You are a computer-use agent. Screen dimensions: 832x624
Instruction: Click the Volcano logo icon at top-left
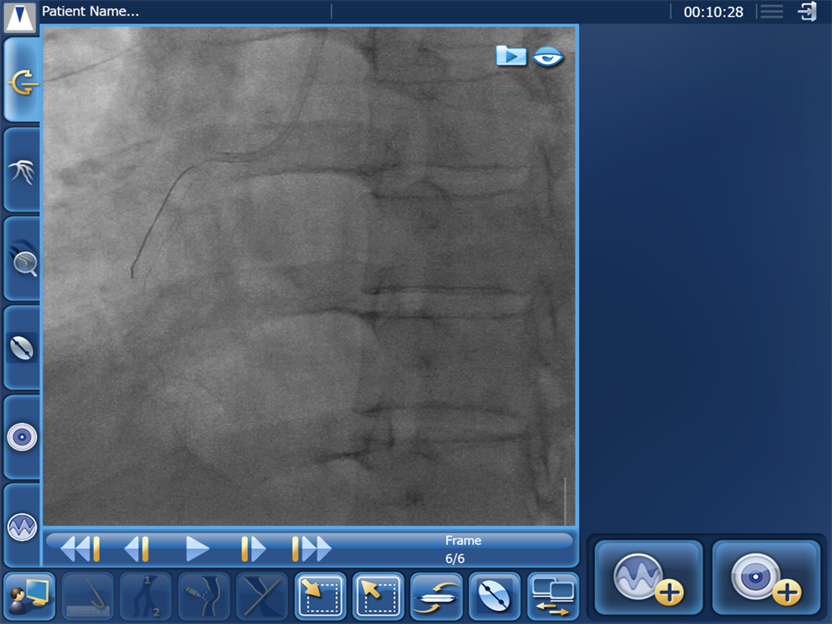coord(20,16)
